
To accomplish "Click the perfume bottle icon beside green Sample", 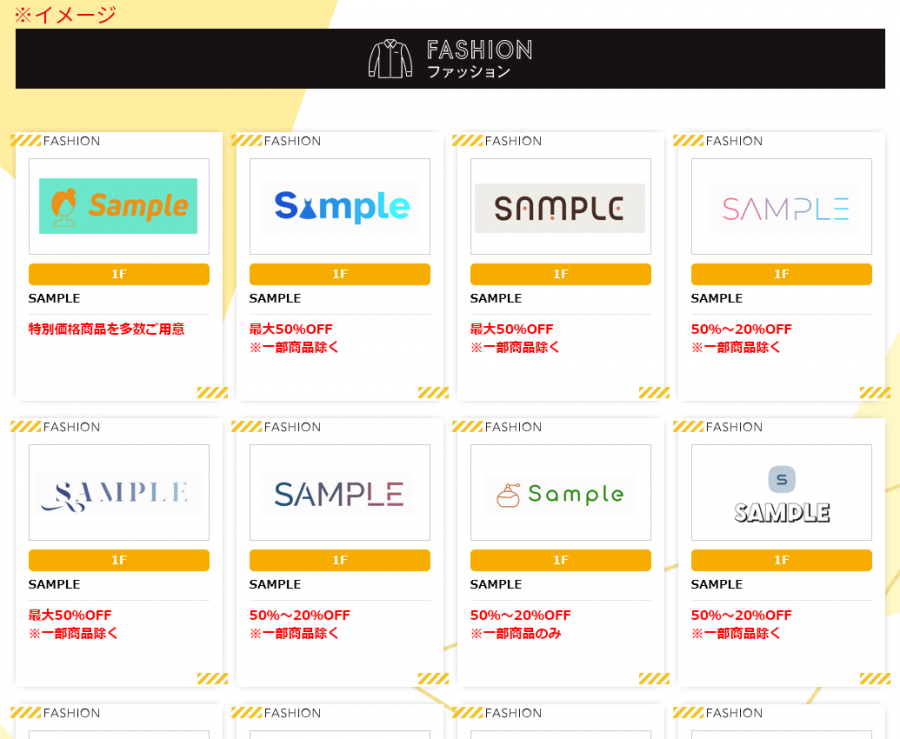I will 508,495.
